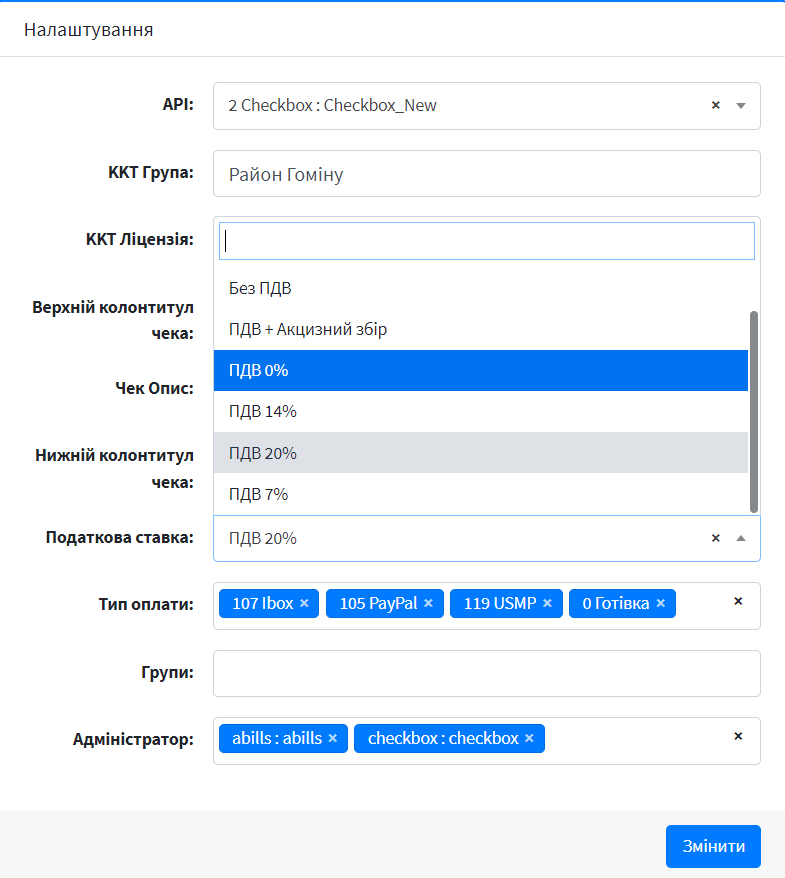Clear all Тип оплати selections
This screenshot has width=785, height=878.
point(738,602)
